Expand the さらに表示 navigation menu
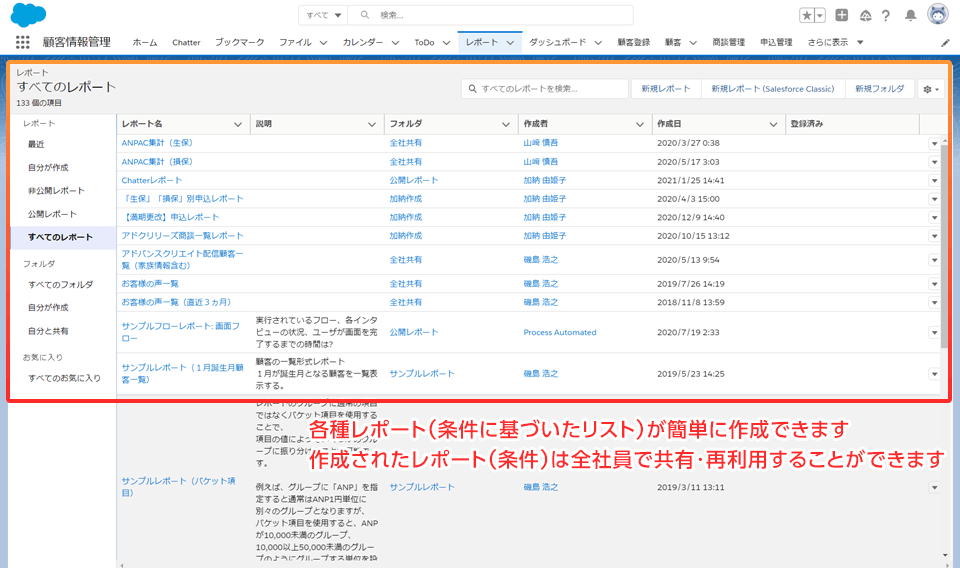Image resolution: width=960 pixels, height=568 pixels. [x=837, y=43]
